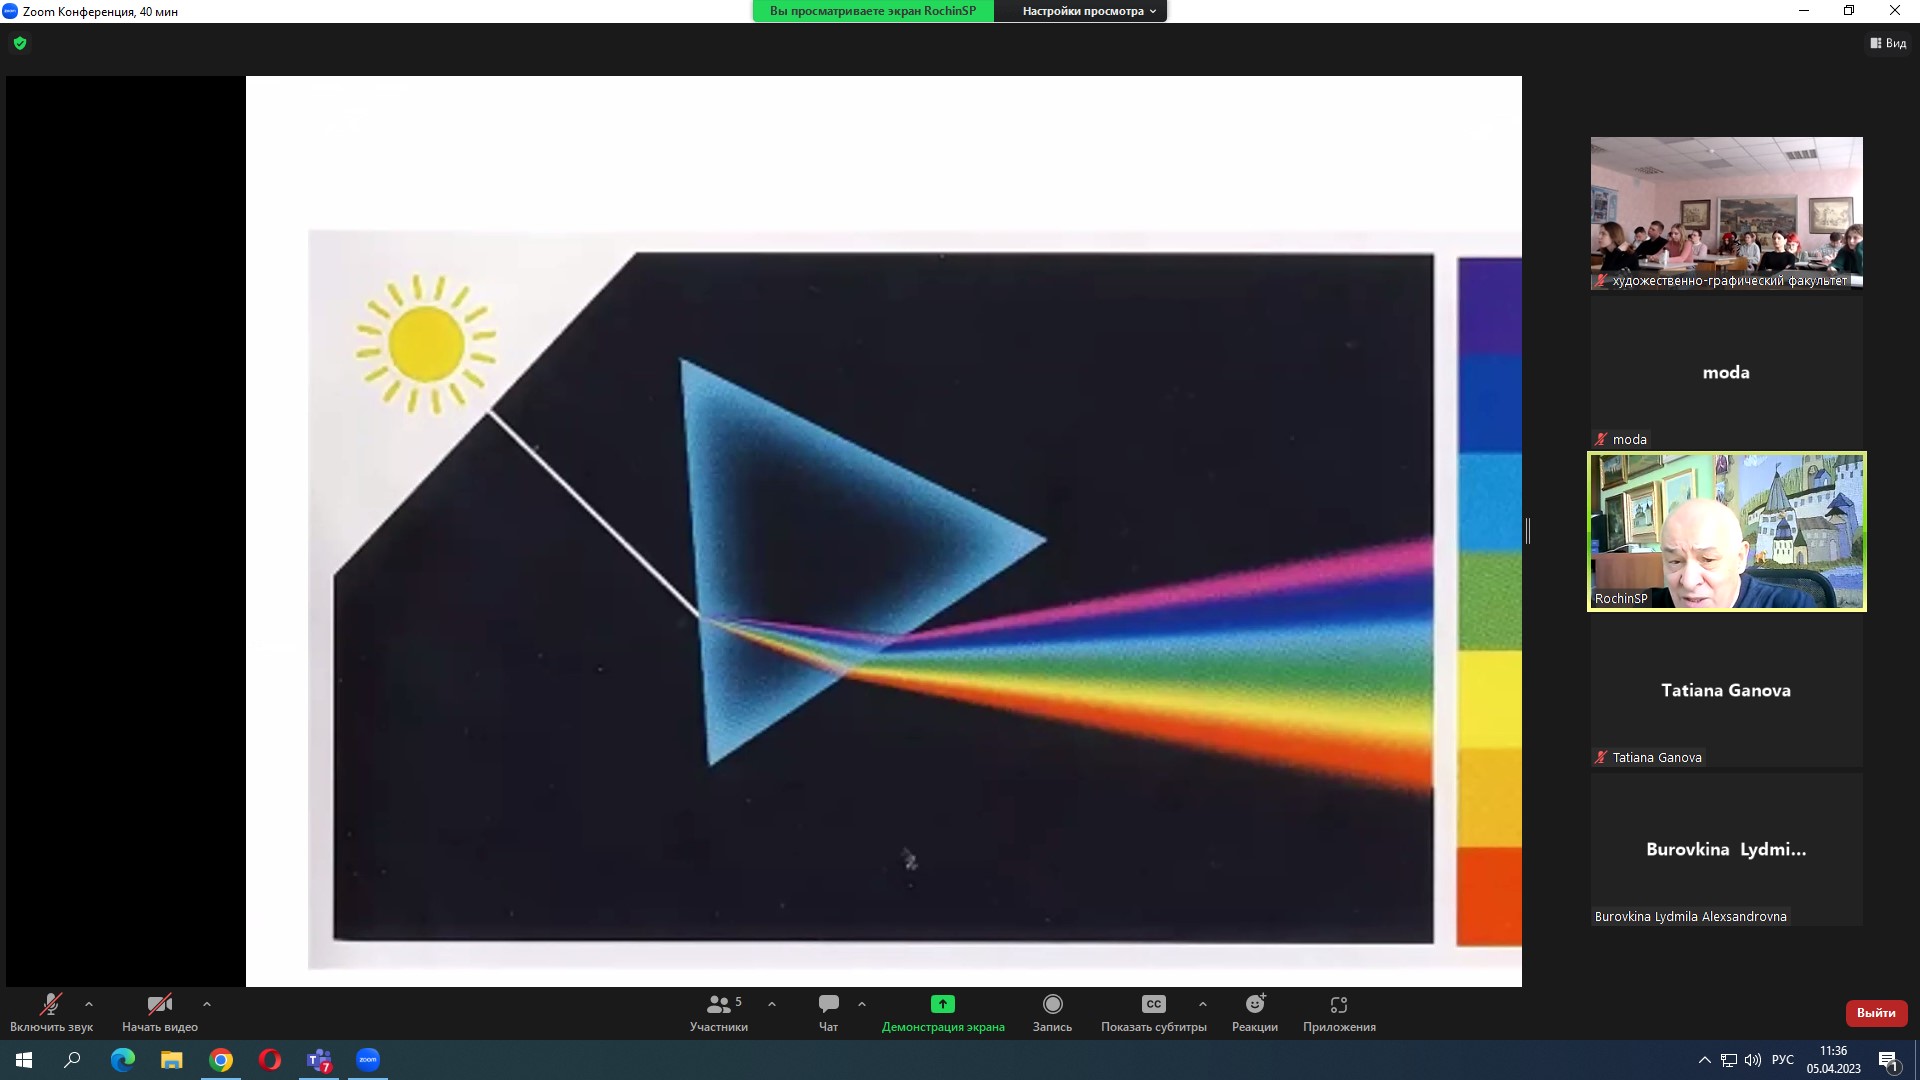Expand audio options arrow next to microphone
Viewport: 1920px width, 1080px height.
[x=89, y=1004]
